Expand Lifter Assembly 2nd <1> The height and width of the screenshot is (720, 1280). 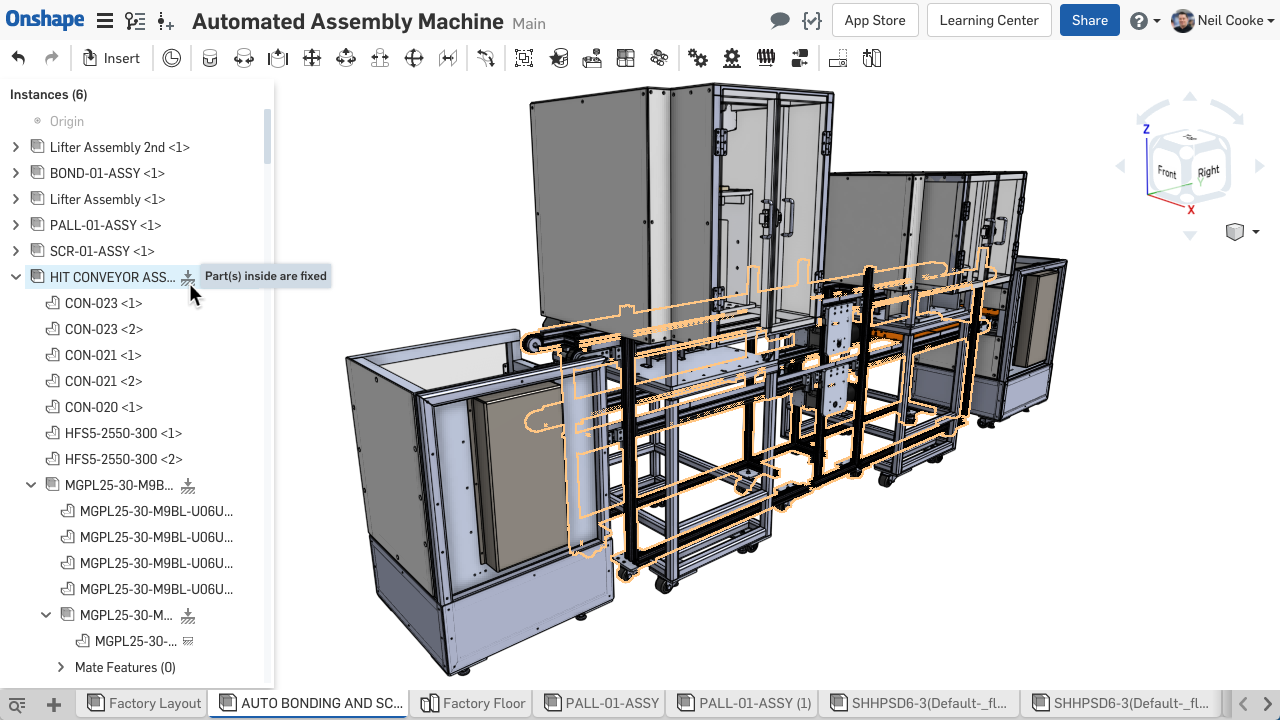16,147
